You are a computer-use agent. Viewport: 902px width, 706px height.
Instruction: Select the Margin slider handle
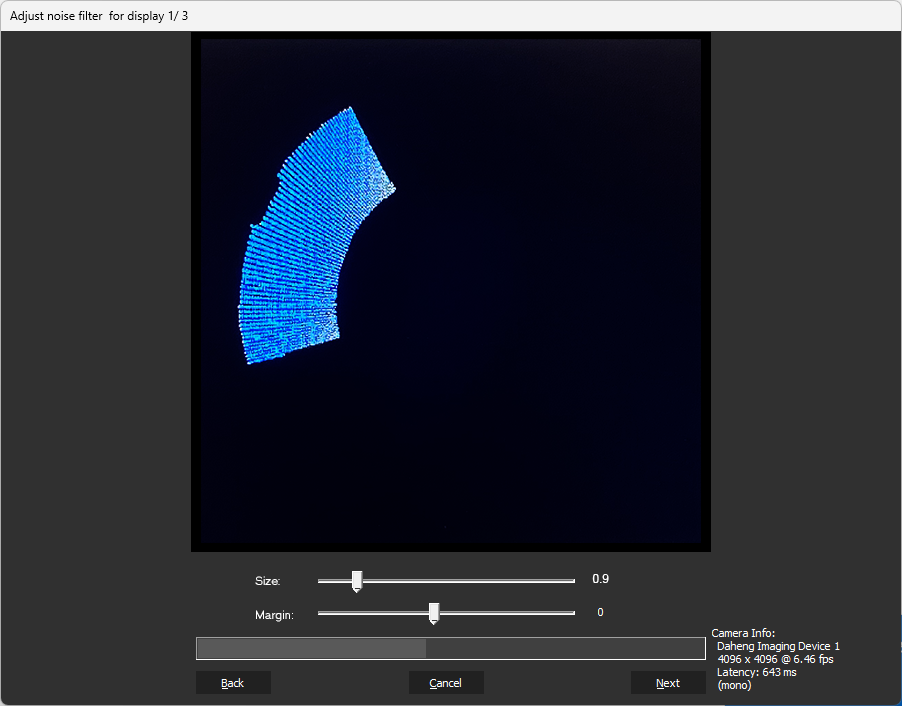coord(433,613)
